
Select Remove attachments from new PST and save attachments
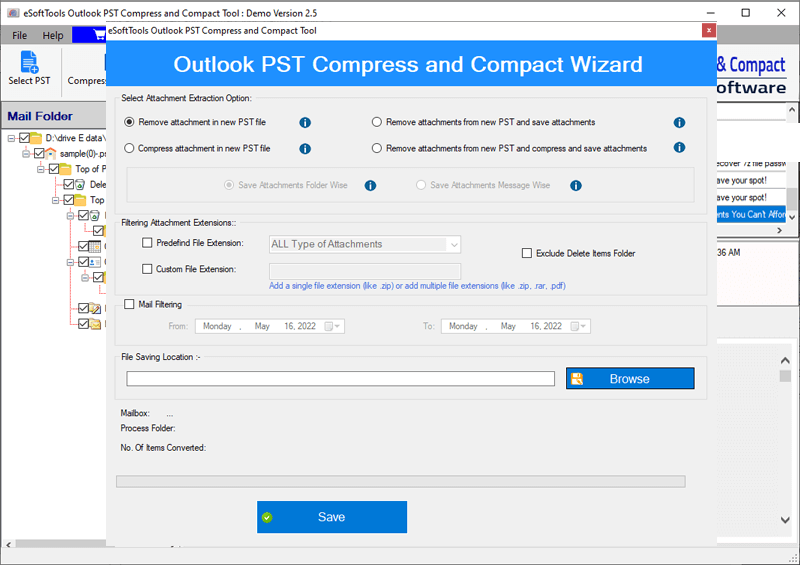(x=377, y=122)
